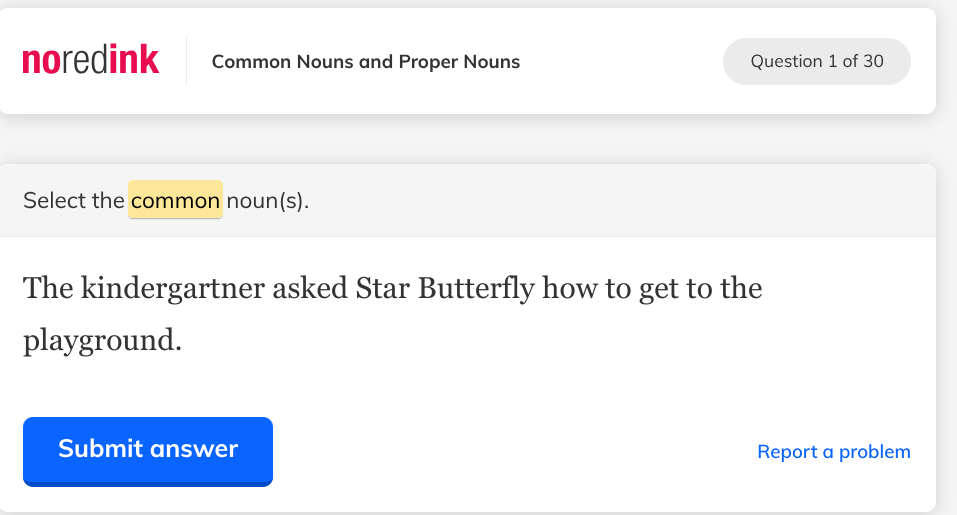Click the NoRedInk logo
The image size is (957, 515).
point(90,61)
